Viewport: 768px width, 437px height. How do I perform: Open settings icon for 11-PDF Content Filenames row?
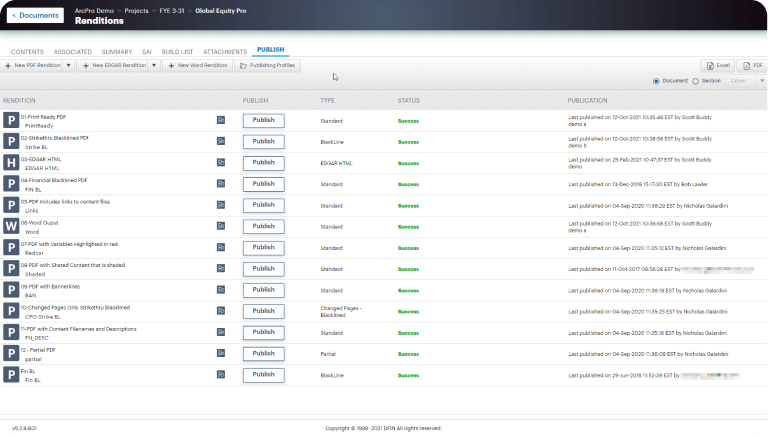pyautogui.click(x=221, y=332)
